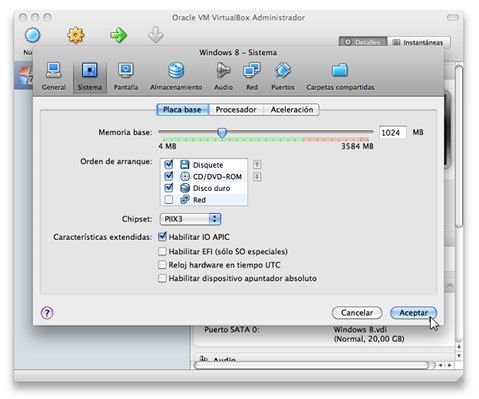Switch to the Procesador tab
This screenshot has height=399, width=479.
236,110
